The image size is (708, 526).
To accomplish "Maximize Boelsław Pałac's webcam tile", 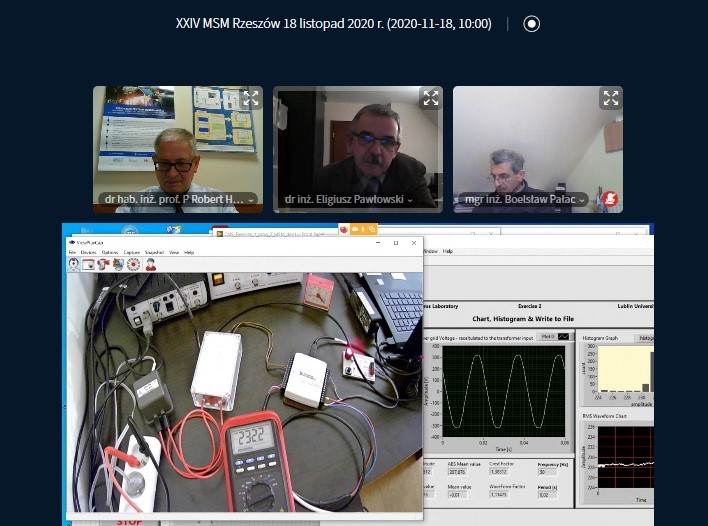I will pyautogui.click(x=610, y=98).
